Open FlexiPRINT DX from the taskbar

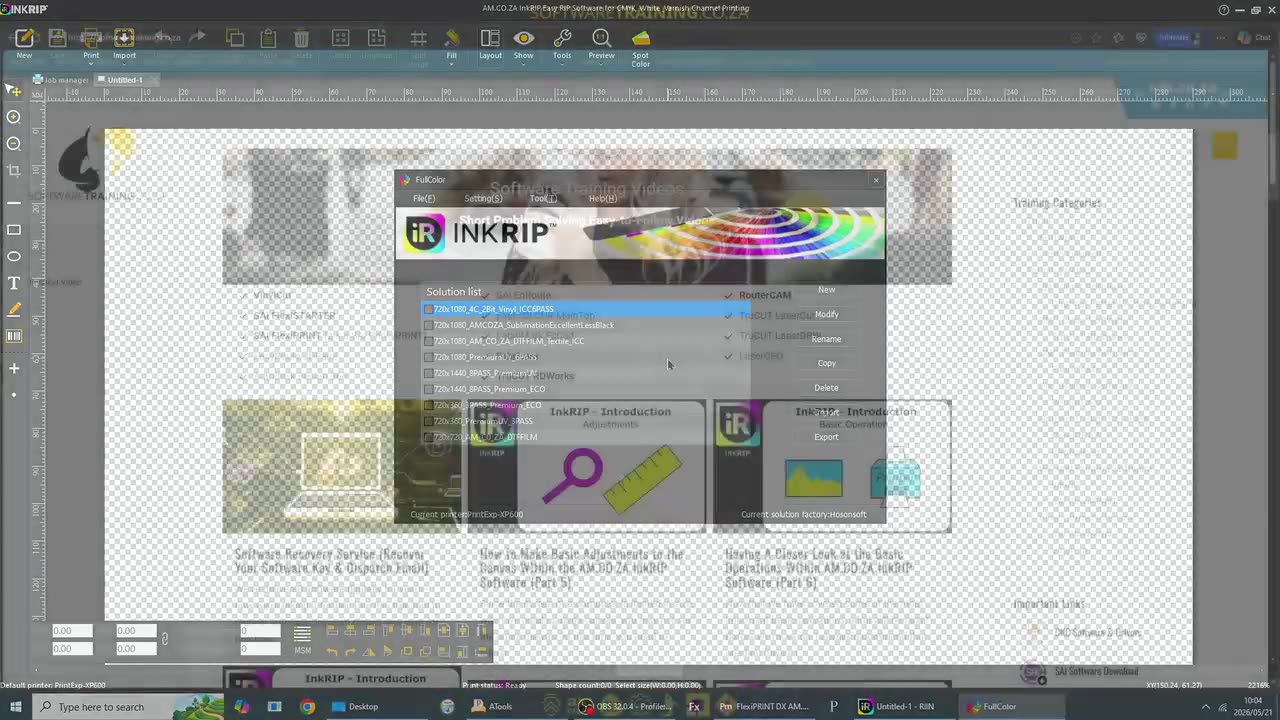point(764,707)
